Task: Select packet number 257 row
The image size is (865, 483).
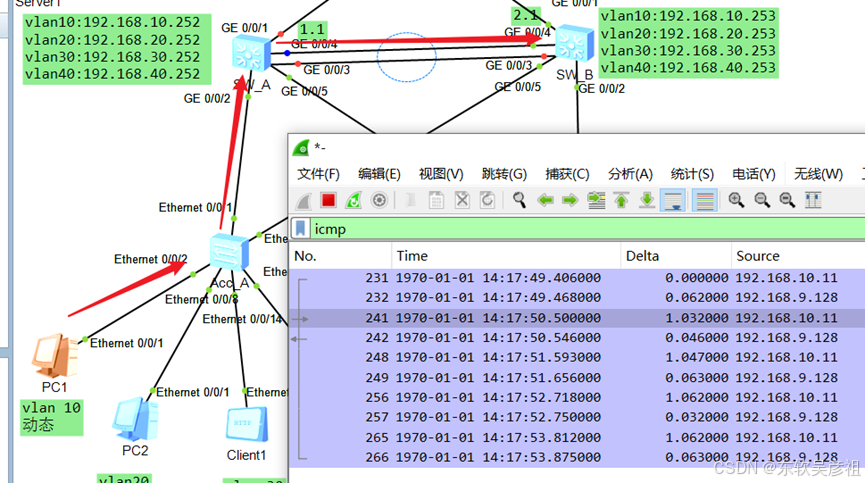Action: 577,417
